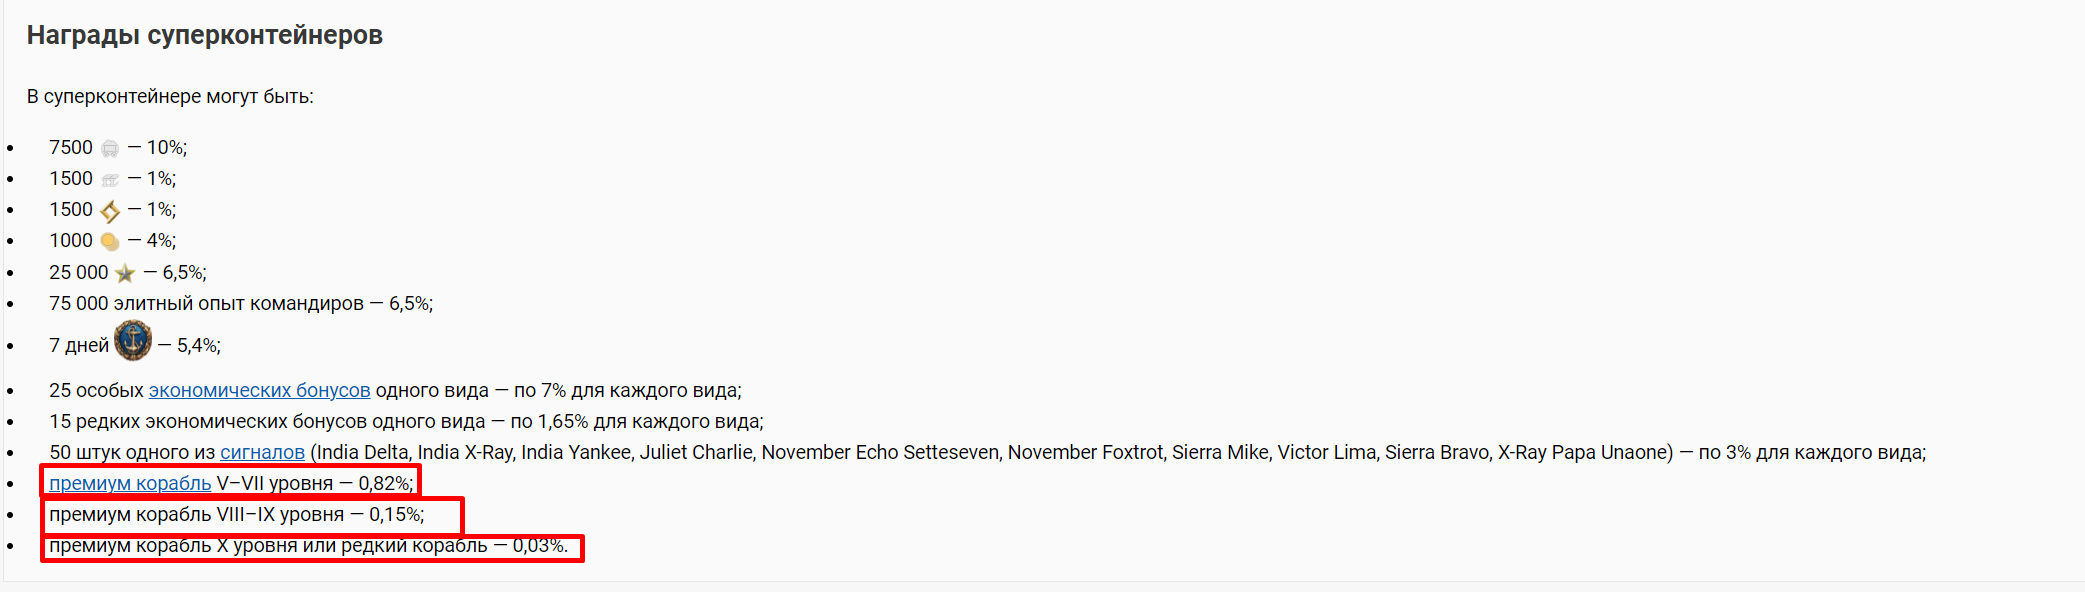This screenshot has width=2085, height=592.
Task: Follow the премиум корабль V–VII link
Action: (x=130, y=483)
